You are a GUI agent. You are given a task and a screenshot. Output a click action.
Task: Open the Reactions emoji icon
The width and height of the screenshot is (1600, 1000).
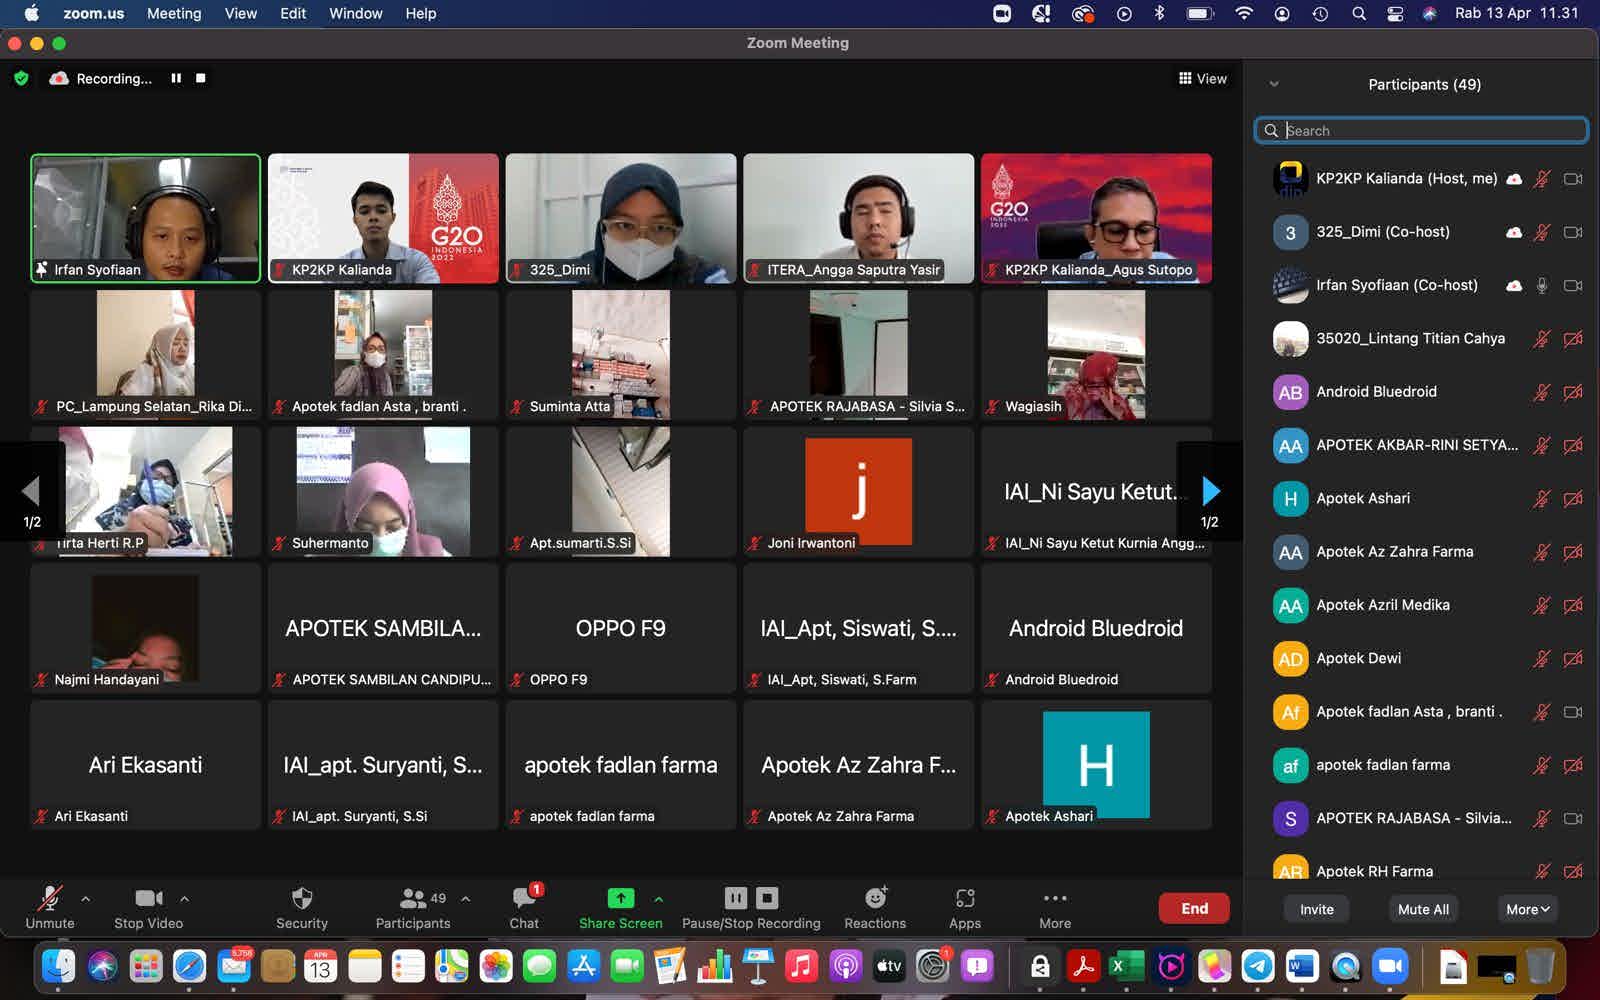click(x=875, y=898)
